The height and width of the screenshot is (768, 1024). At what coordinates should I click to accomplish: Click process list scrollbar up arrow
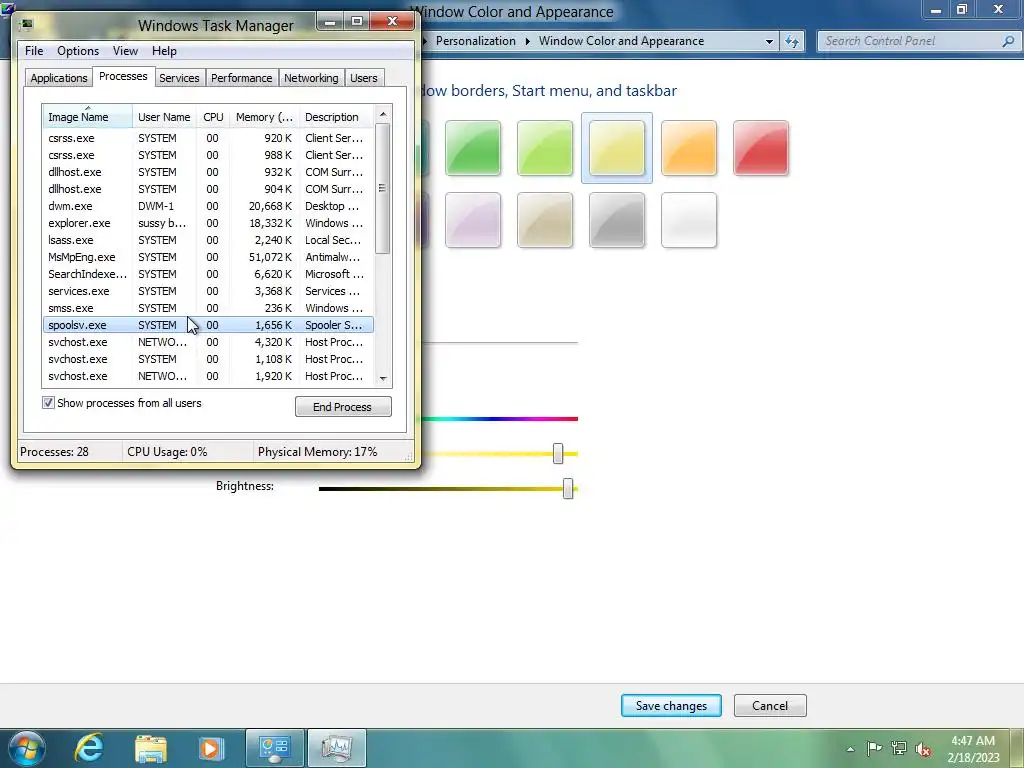click(383, 114)
